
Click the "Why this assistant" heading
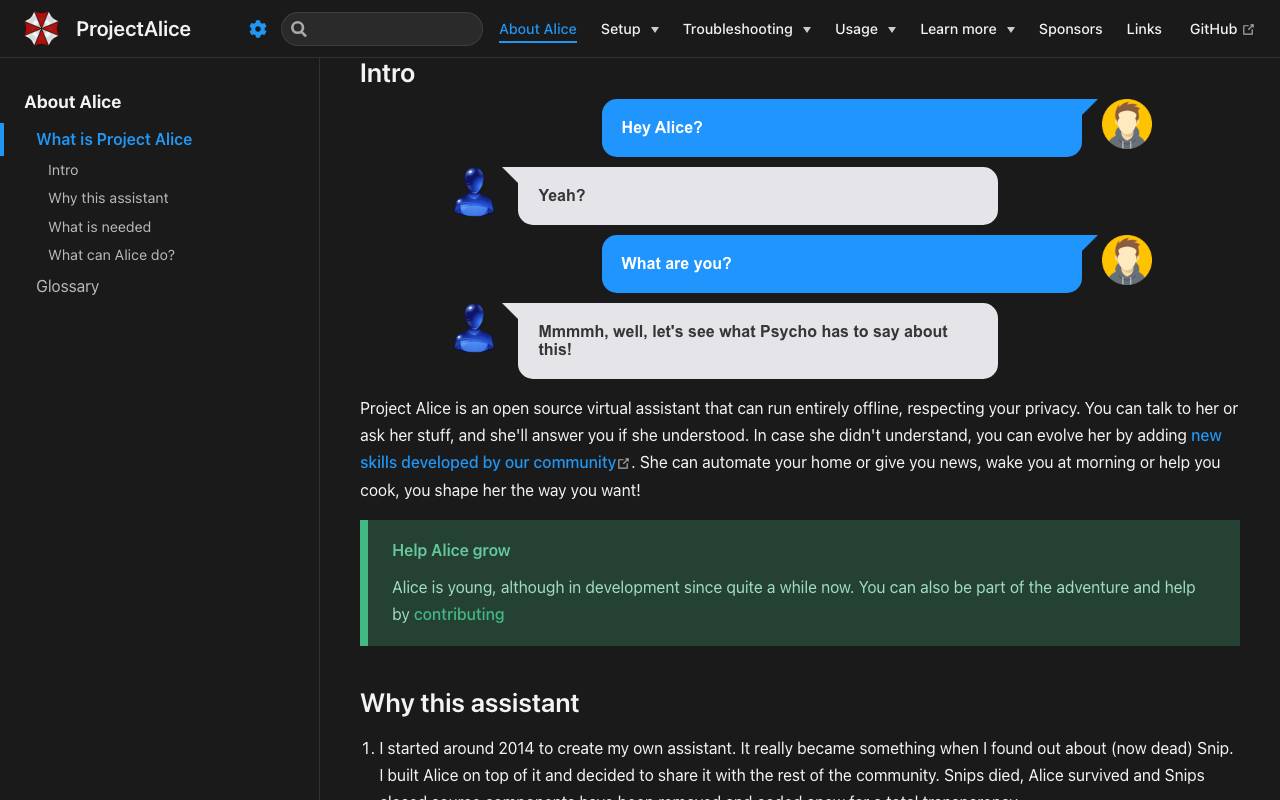click(x=469, y=703)
